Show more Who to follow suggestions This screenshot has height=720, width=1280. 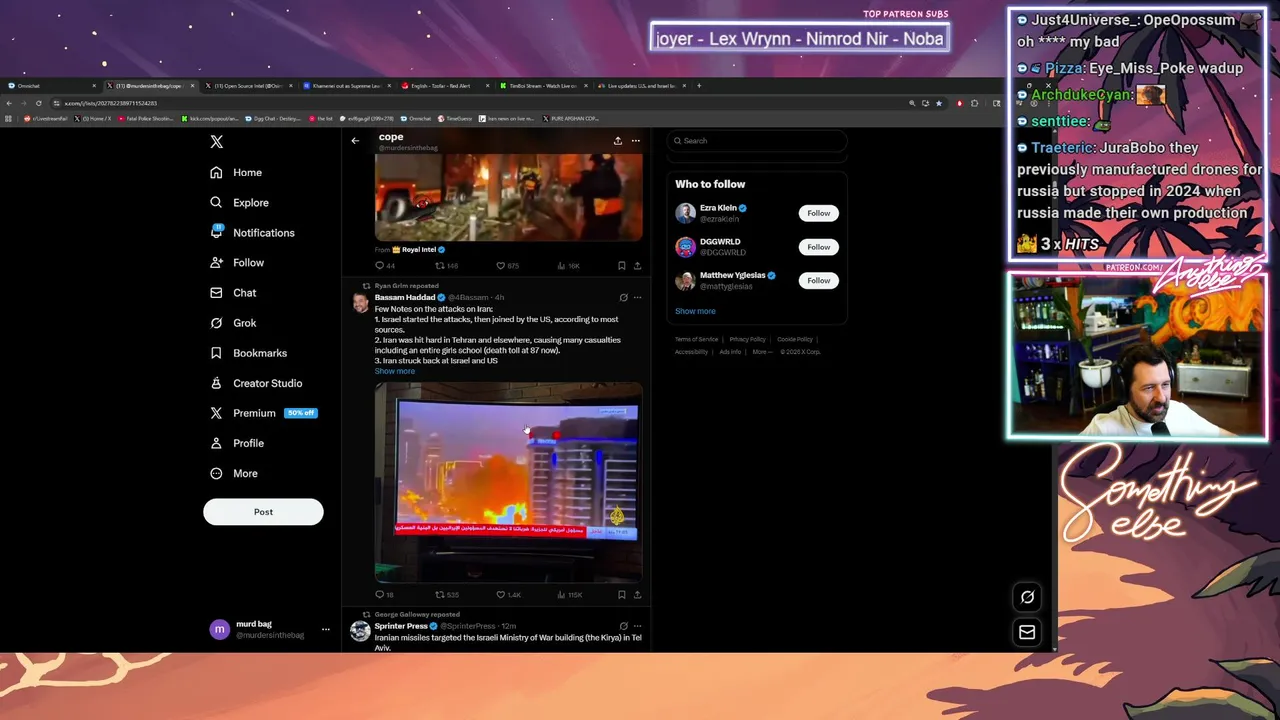695,311
